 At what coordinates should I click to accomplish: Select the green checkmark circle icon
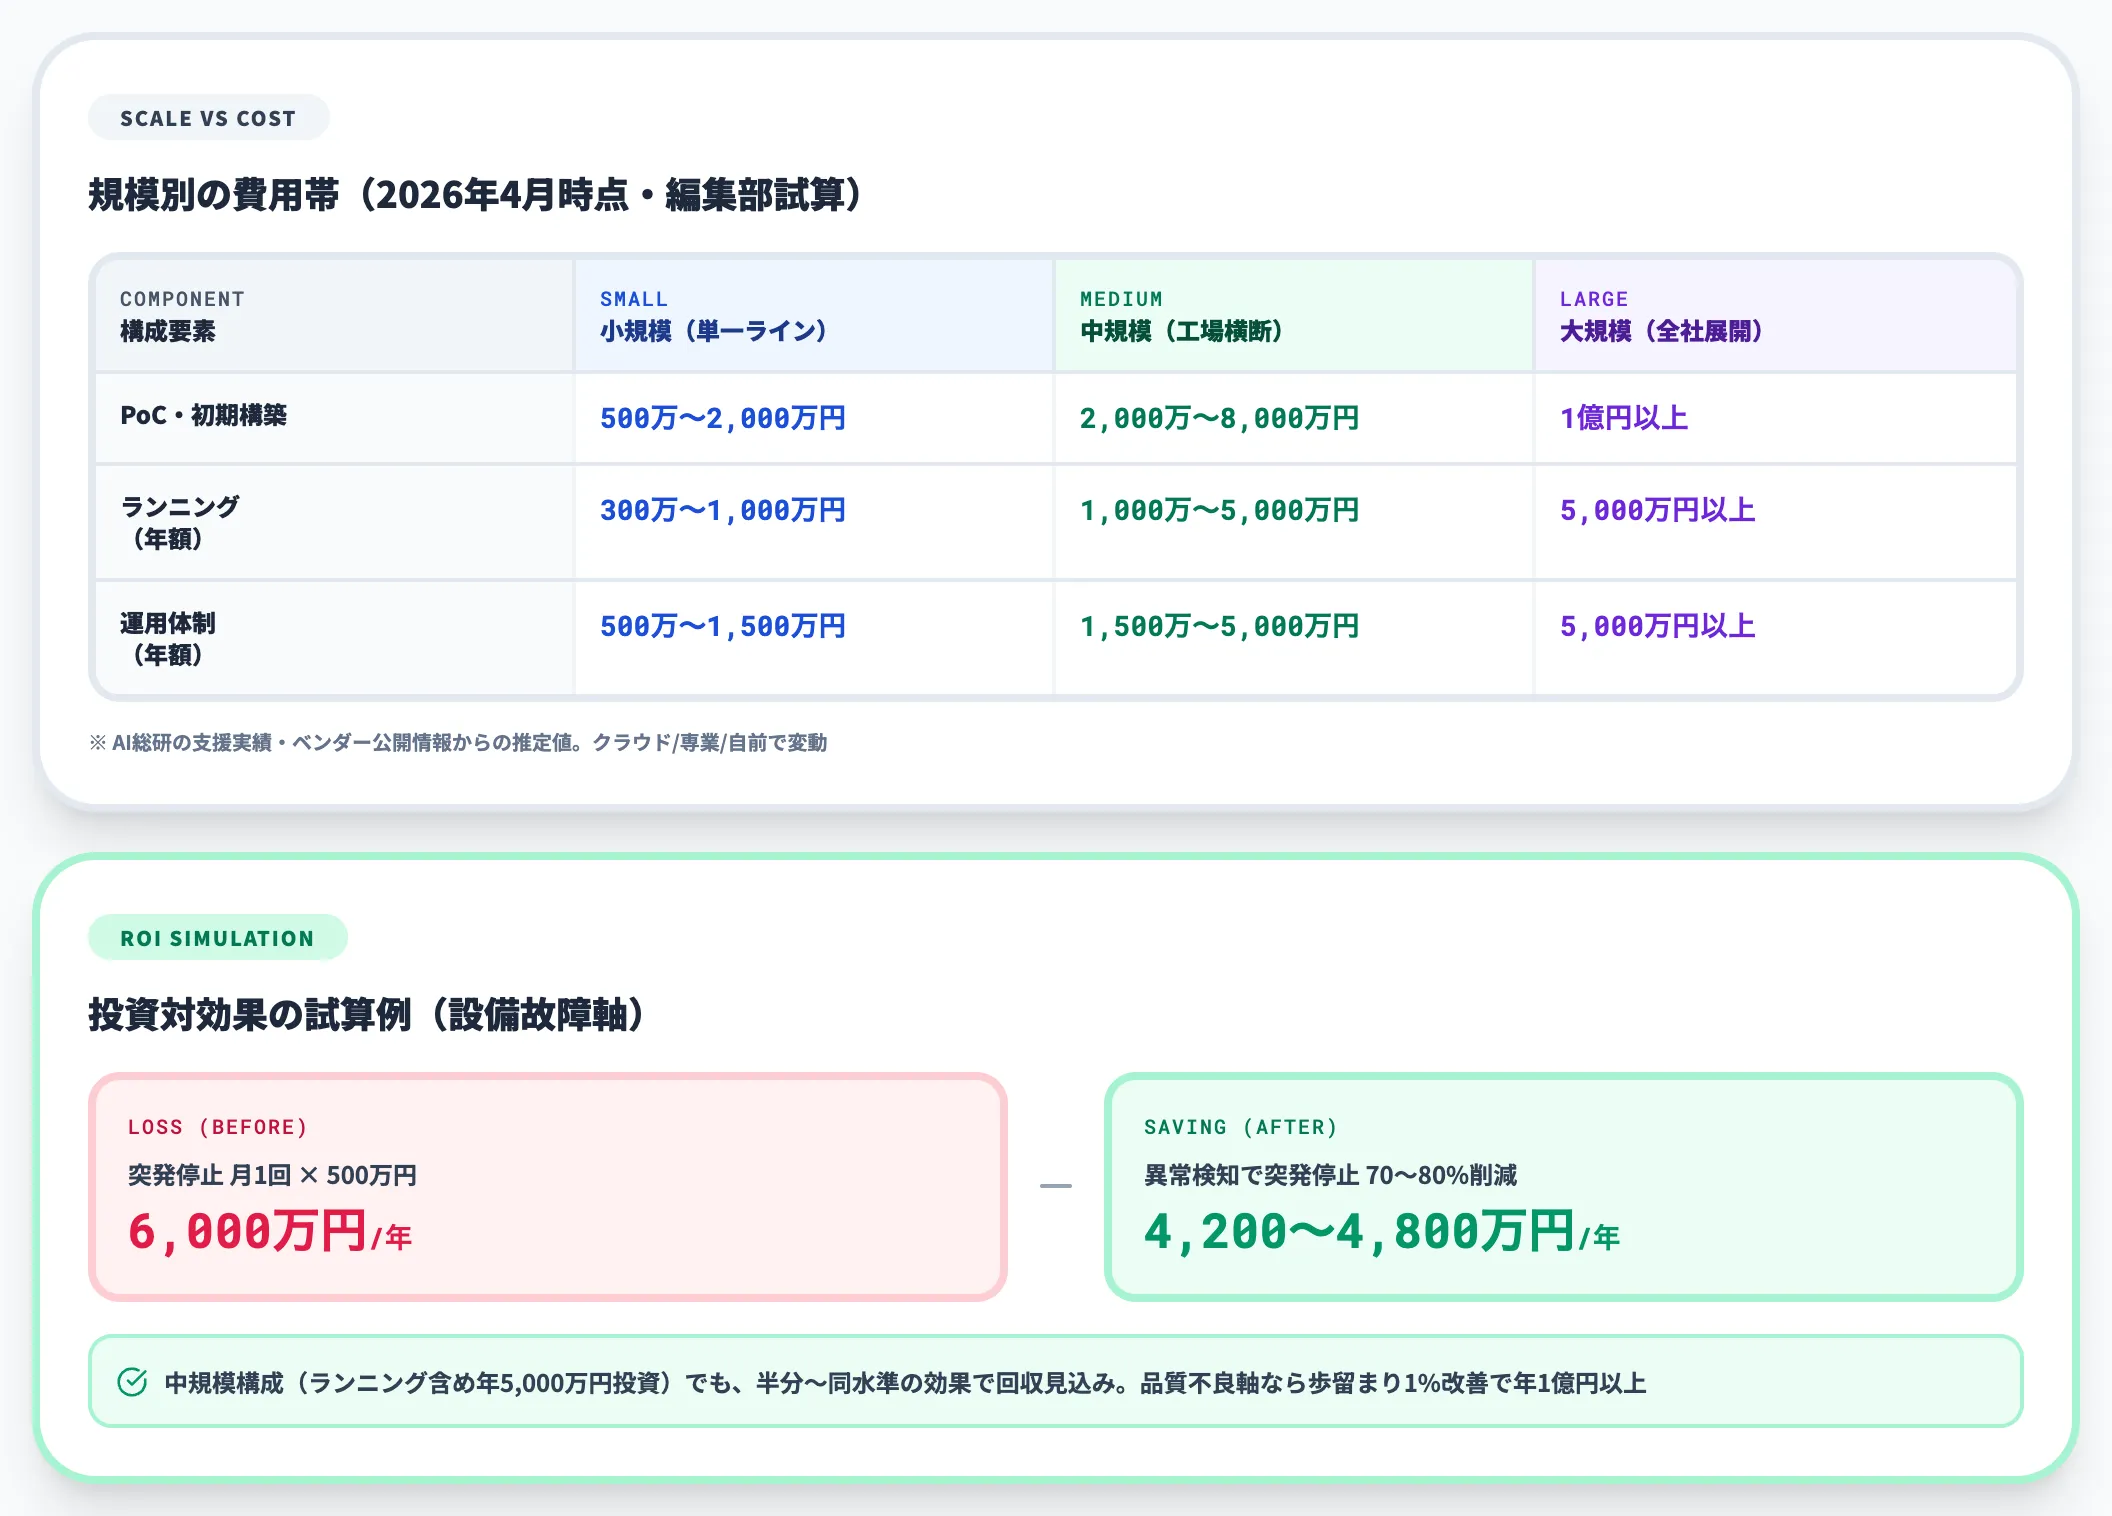pyautogui.click(x=132, y=1382)
